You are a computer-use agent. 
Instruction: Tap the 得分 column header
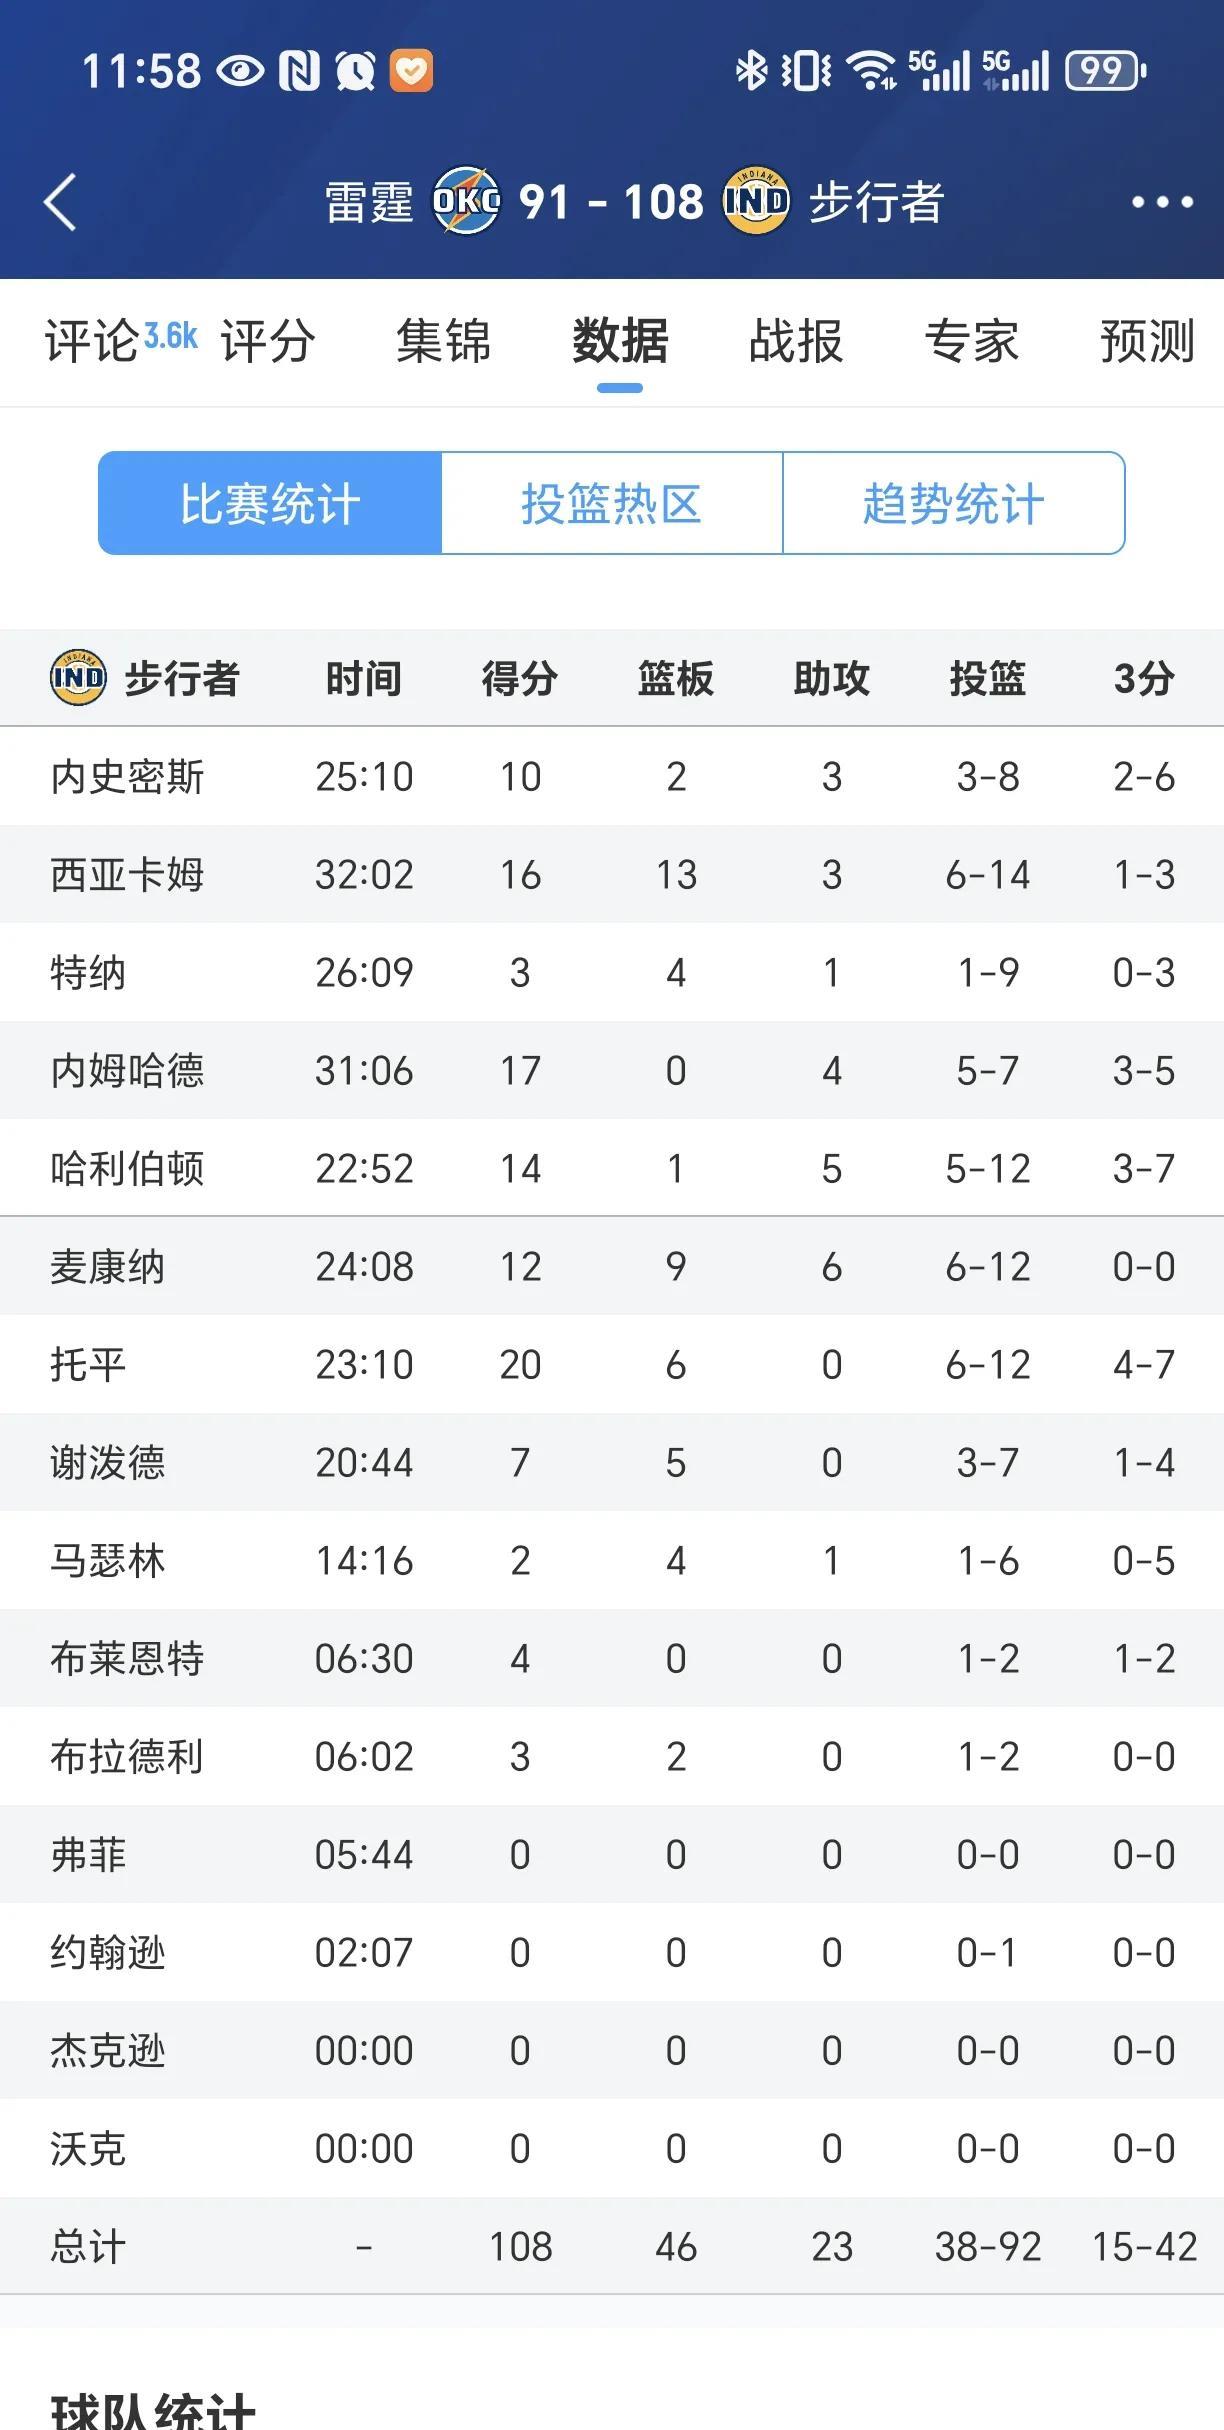tap(520, 678)
